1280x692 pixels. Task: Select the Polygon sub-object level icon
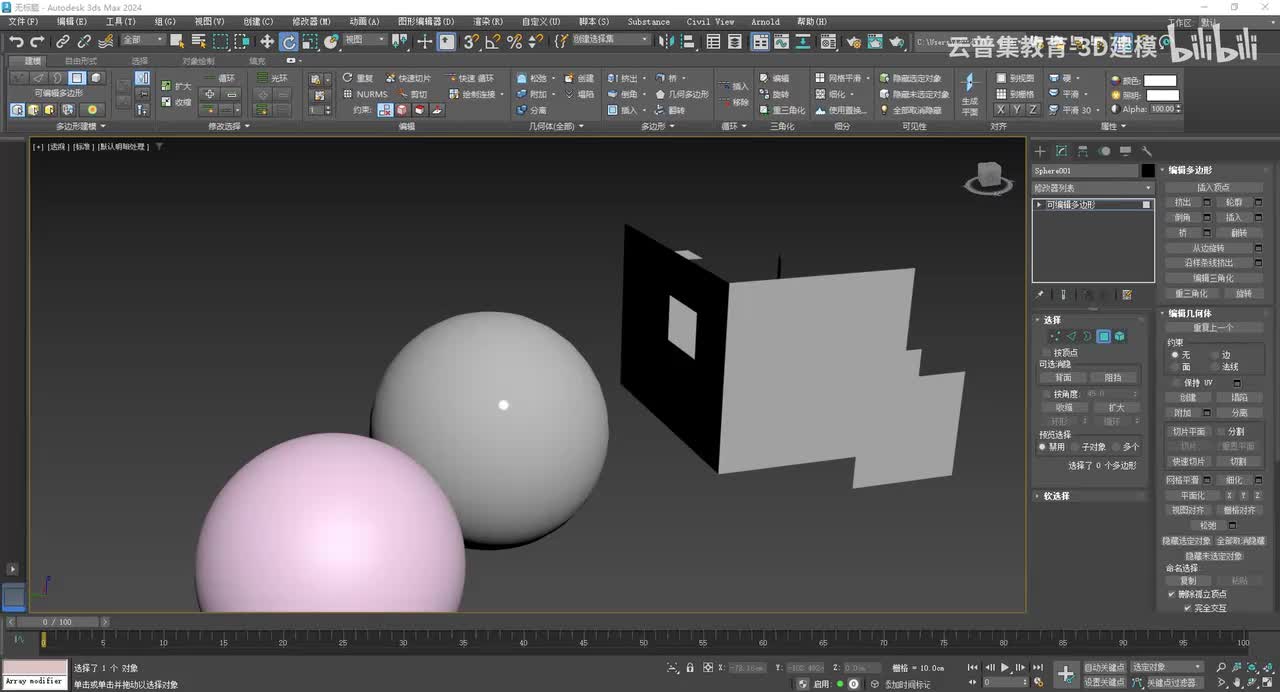pos(1104,337)
